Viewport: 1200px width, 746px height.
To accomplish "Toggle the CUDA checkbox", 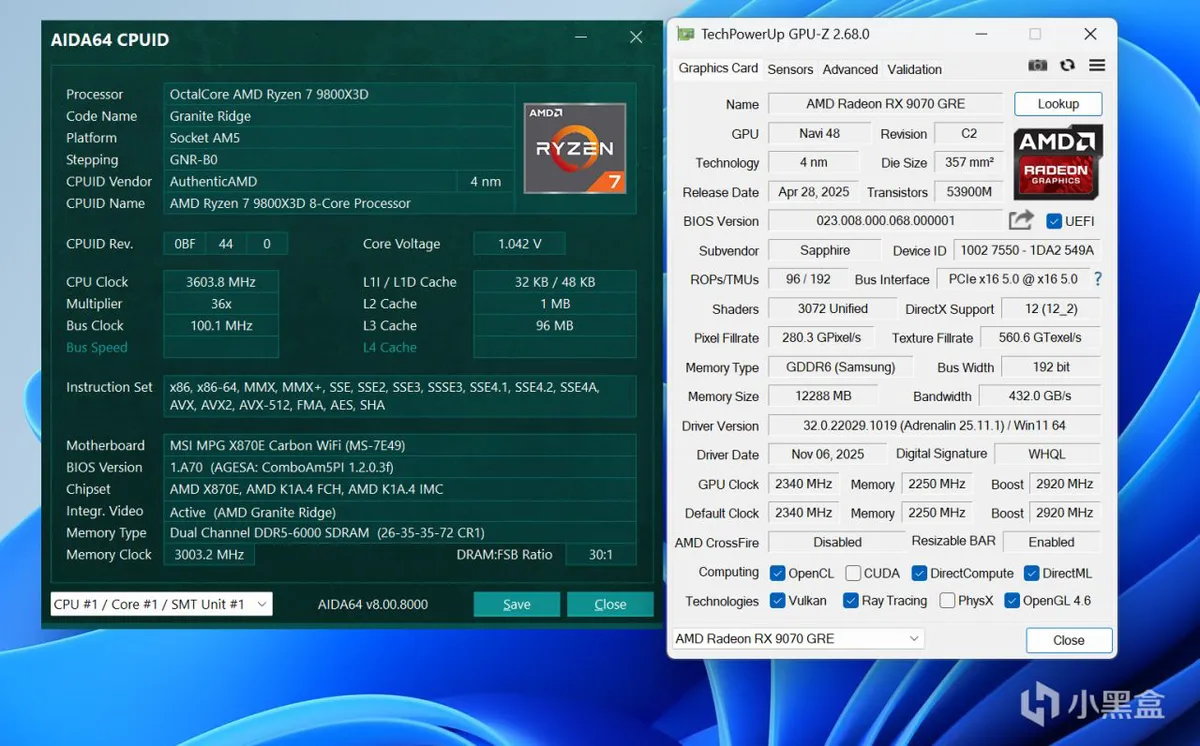I will [853, 573].
